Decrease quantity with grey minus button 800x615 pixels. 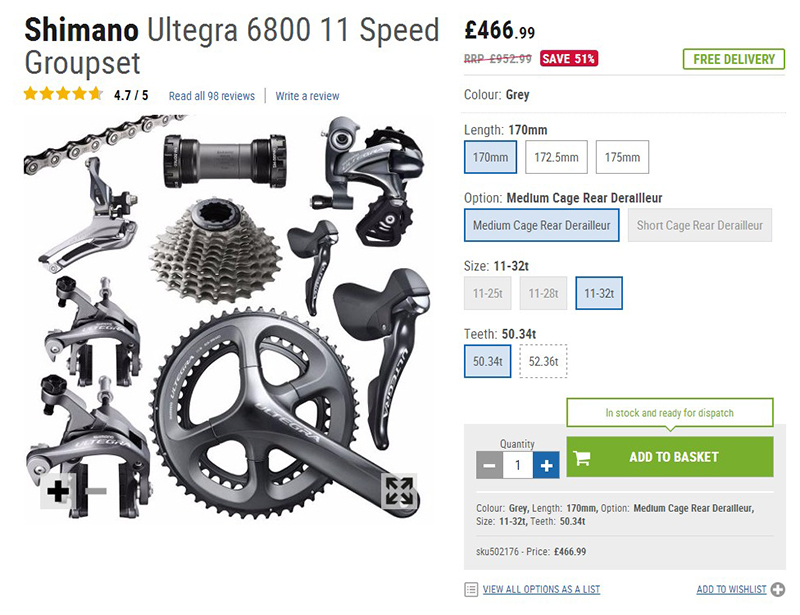[x=489, y=465]
